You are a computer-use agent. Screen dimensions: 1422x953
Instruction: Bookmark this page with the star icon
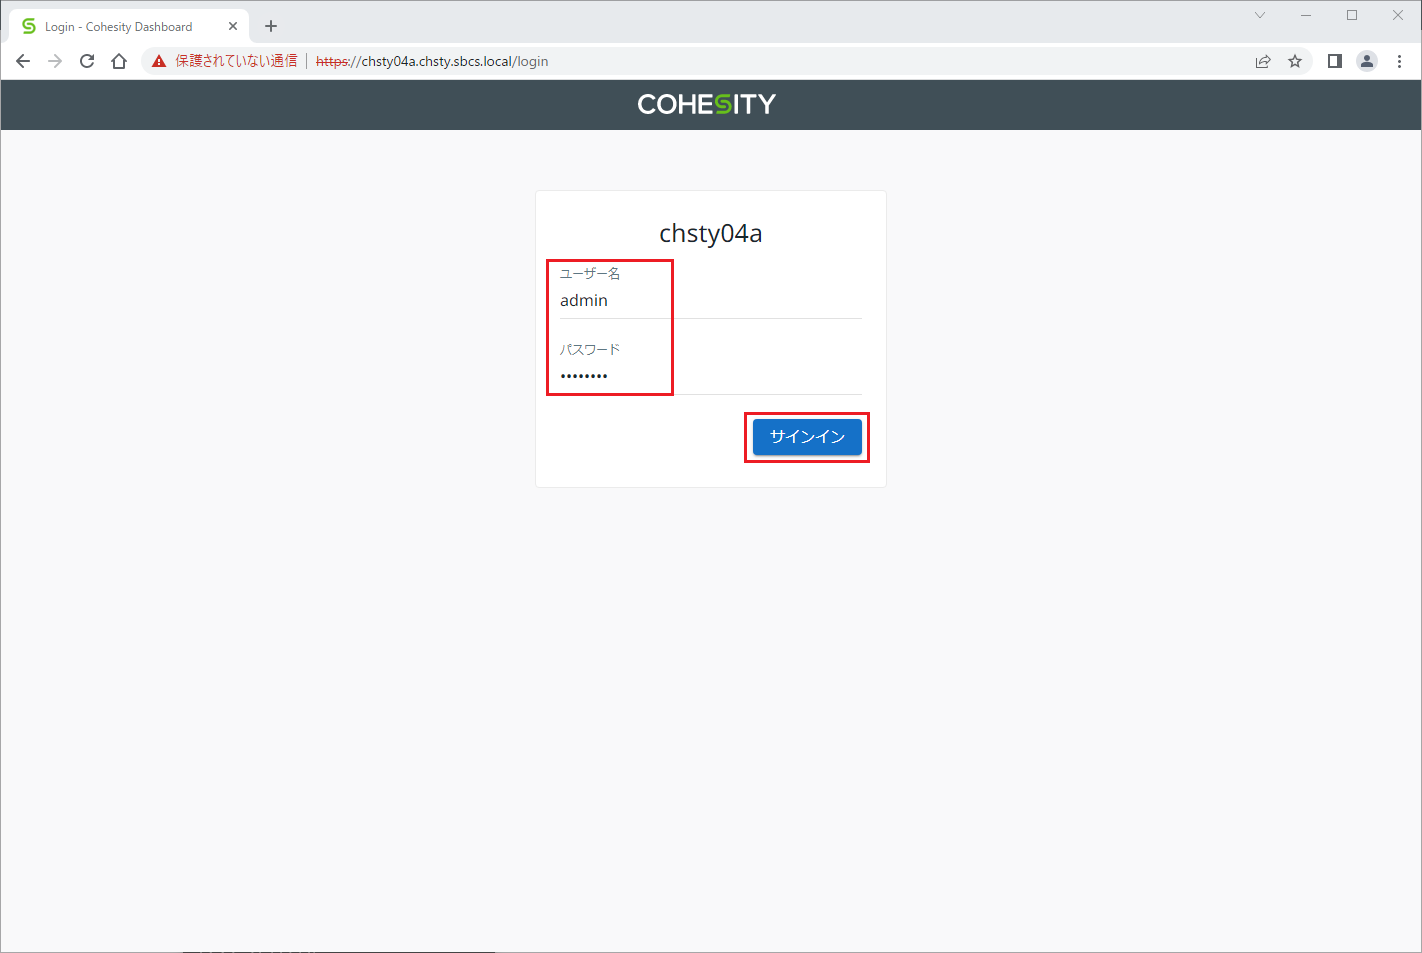pyautogui.click(x=1295, y=61)
